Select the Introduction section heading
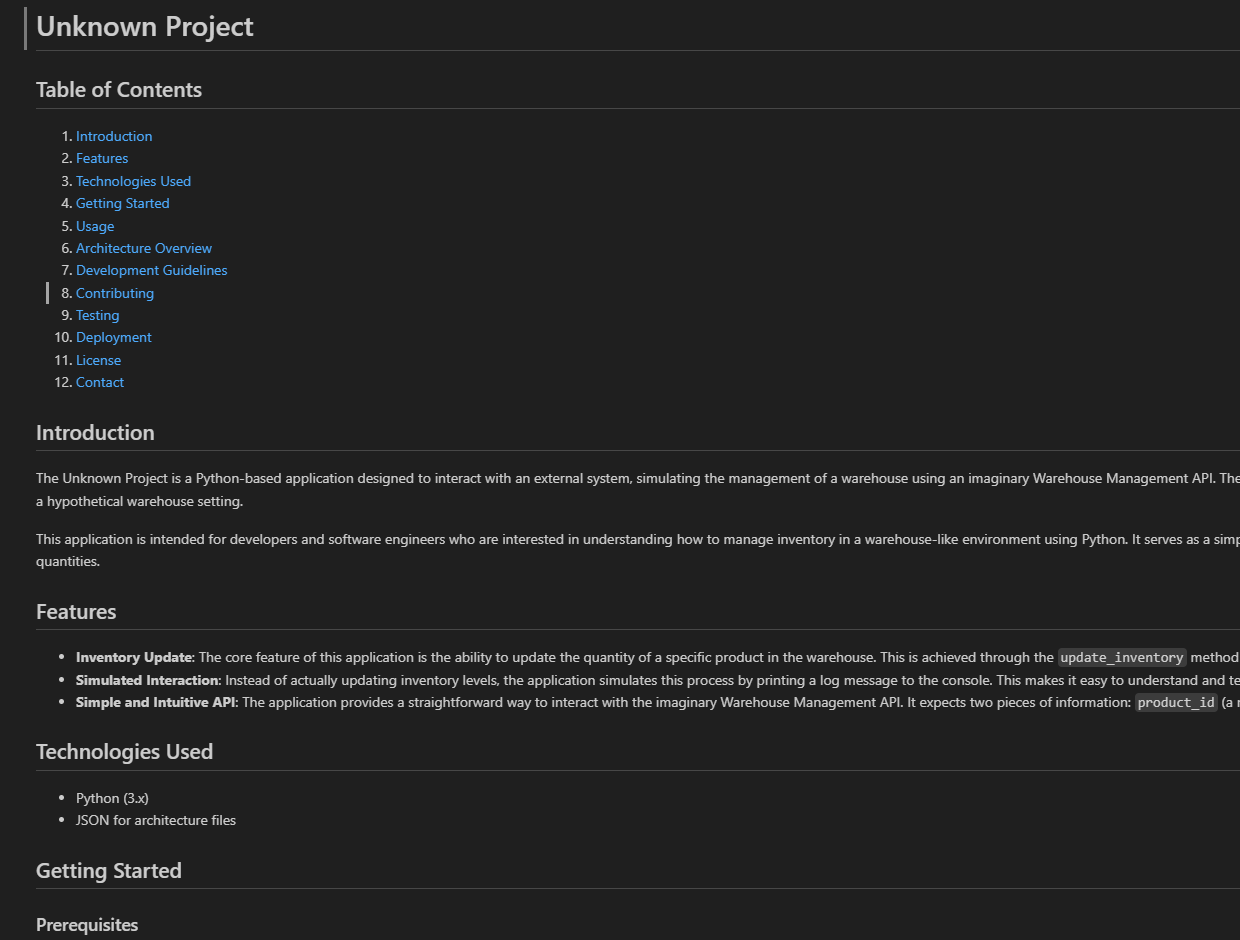The image size is (1240, 940). click(95, 433)
